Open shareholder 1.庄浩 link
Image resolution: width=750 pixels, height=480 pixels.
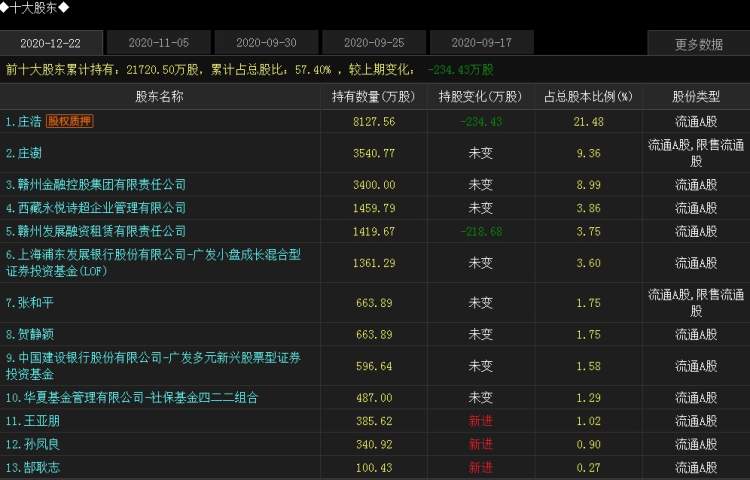coord(23,121)
